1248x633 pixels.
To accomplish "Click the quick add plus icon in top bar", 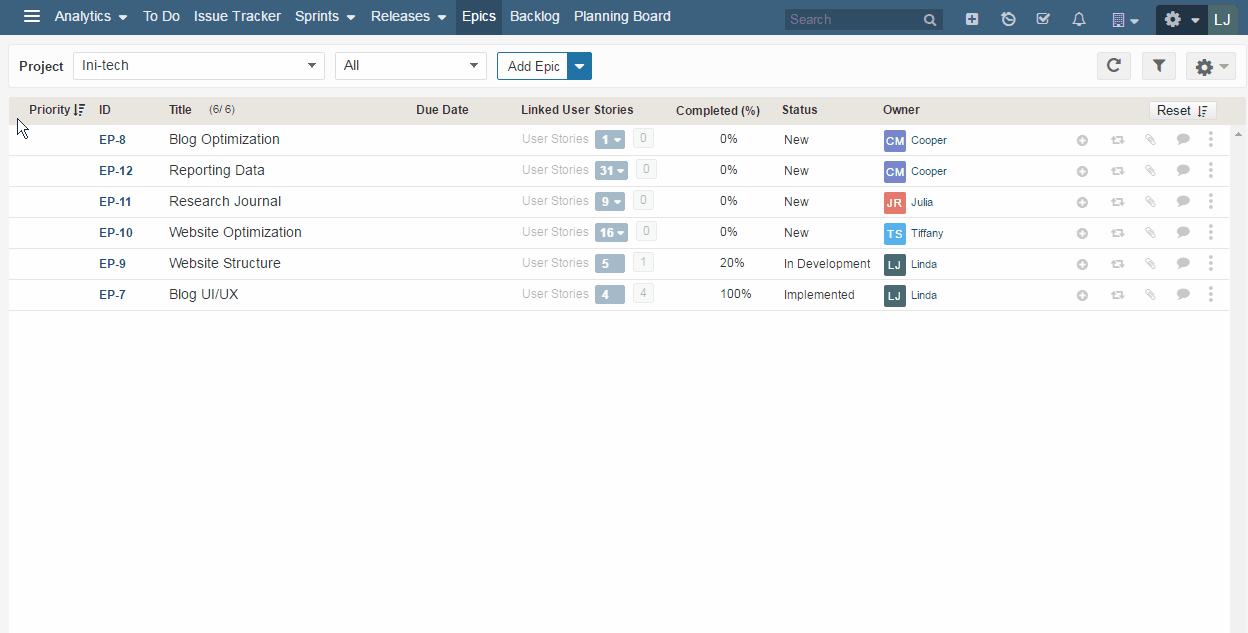I will 972,19.
